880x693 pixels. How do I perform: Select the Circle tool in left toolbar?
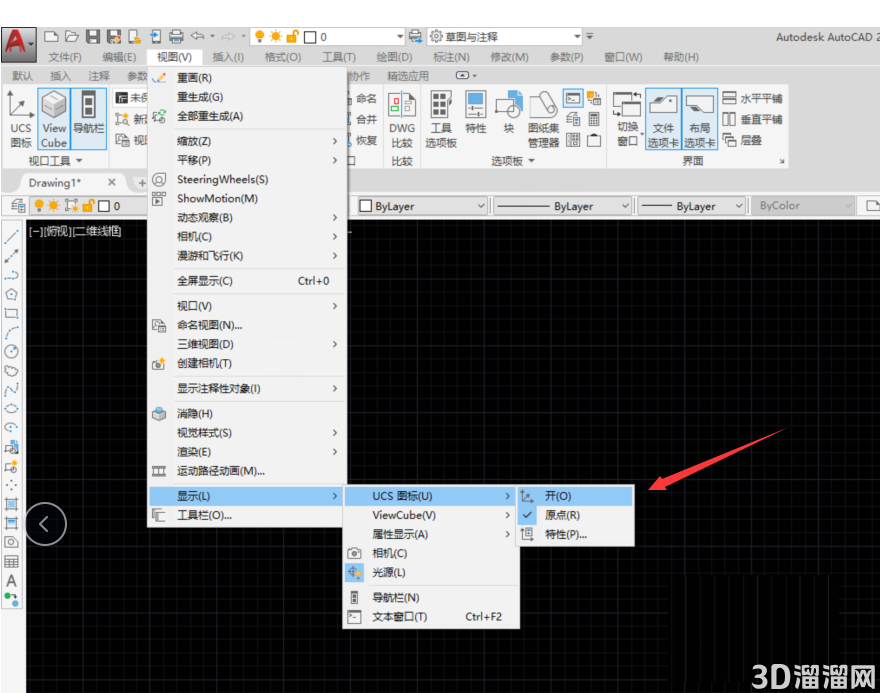[x=11, y=351]
